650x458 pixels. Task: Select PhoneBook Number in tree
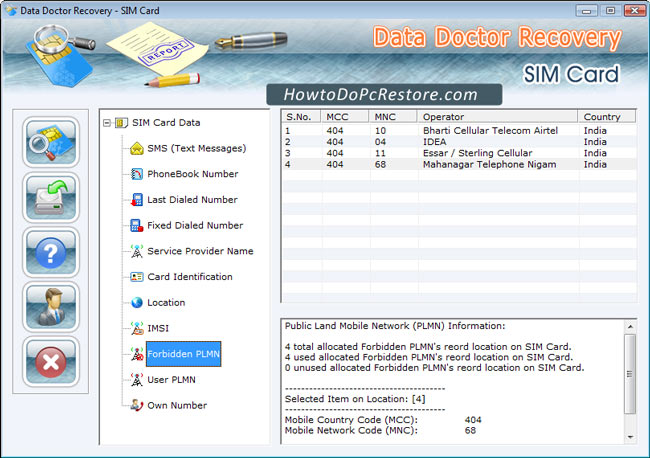pos(193,174)
